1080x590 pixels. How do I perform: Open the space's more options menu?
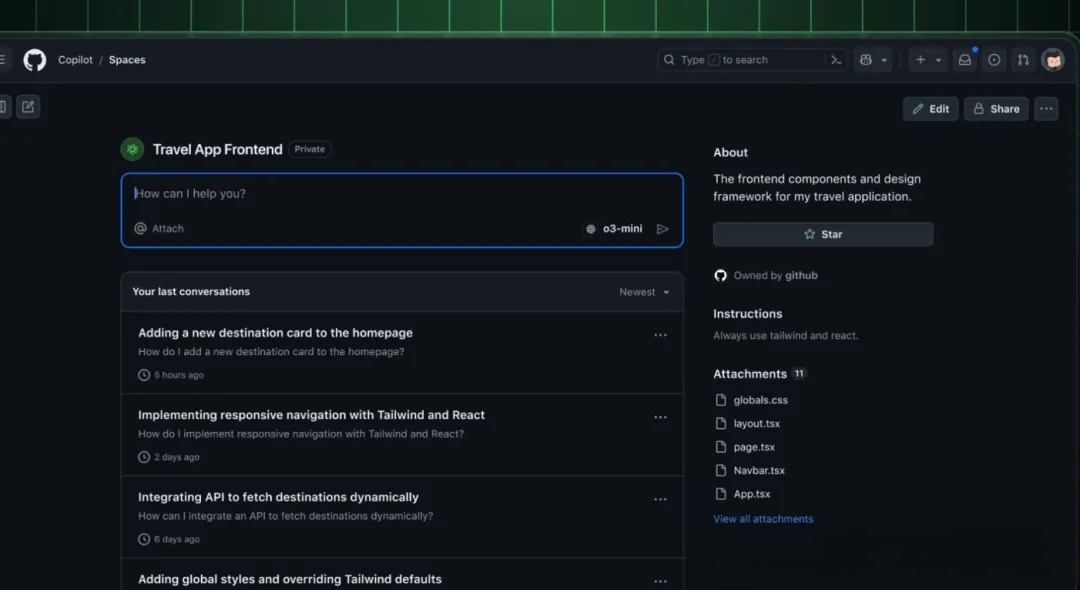(1046, 109)
